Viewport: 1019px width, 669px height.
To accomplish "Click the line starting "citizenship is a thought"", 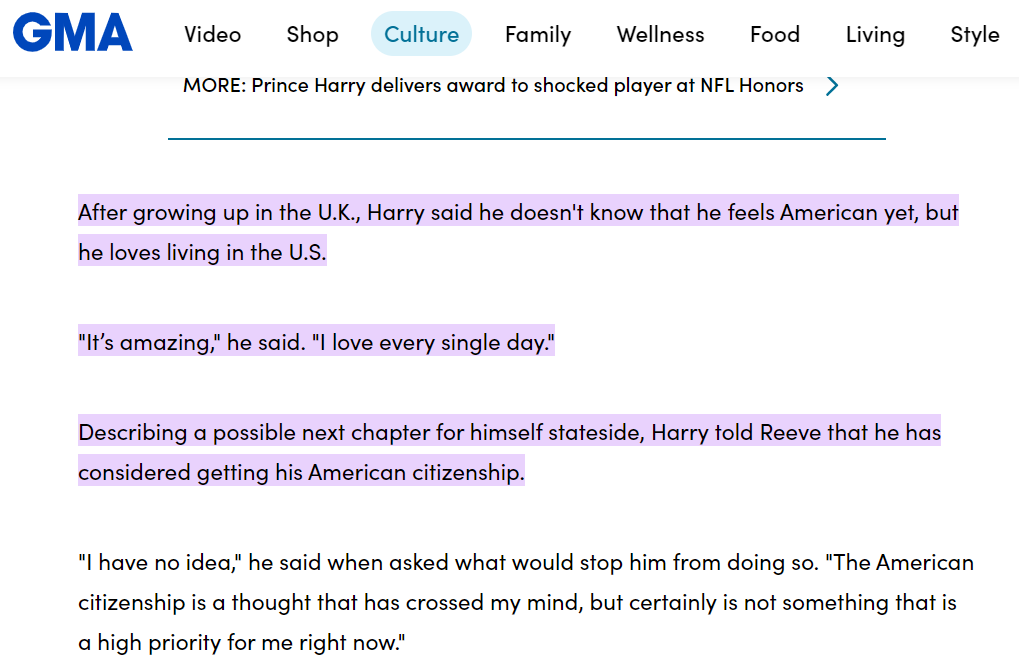I will pyautogui.click(x=517, y=602).
